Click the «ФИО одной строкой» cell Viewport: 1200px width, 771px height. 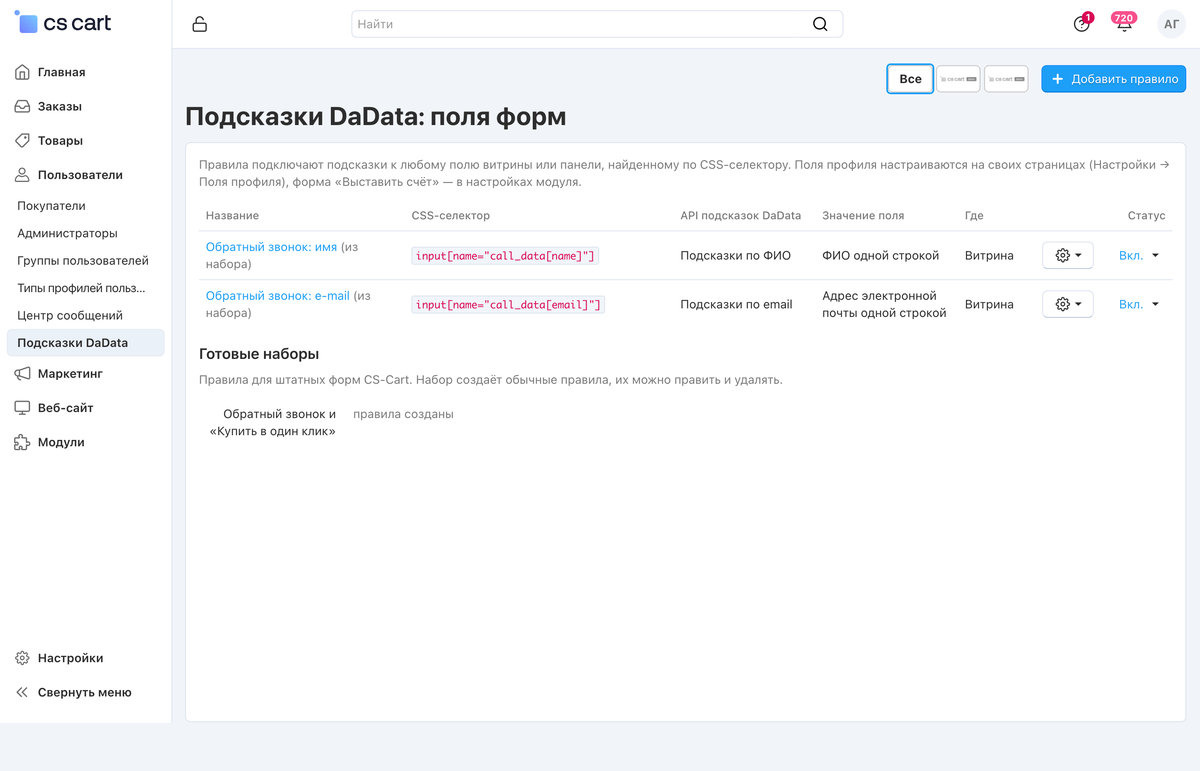pyautogui.click(x=881, y=255)
